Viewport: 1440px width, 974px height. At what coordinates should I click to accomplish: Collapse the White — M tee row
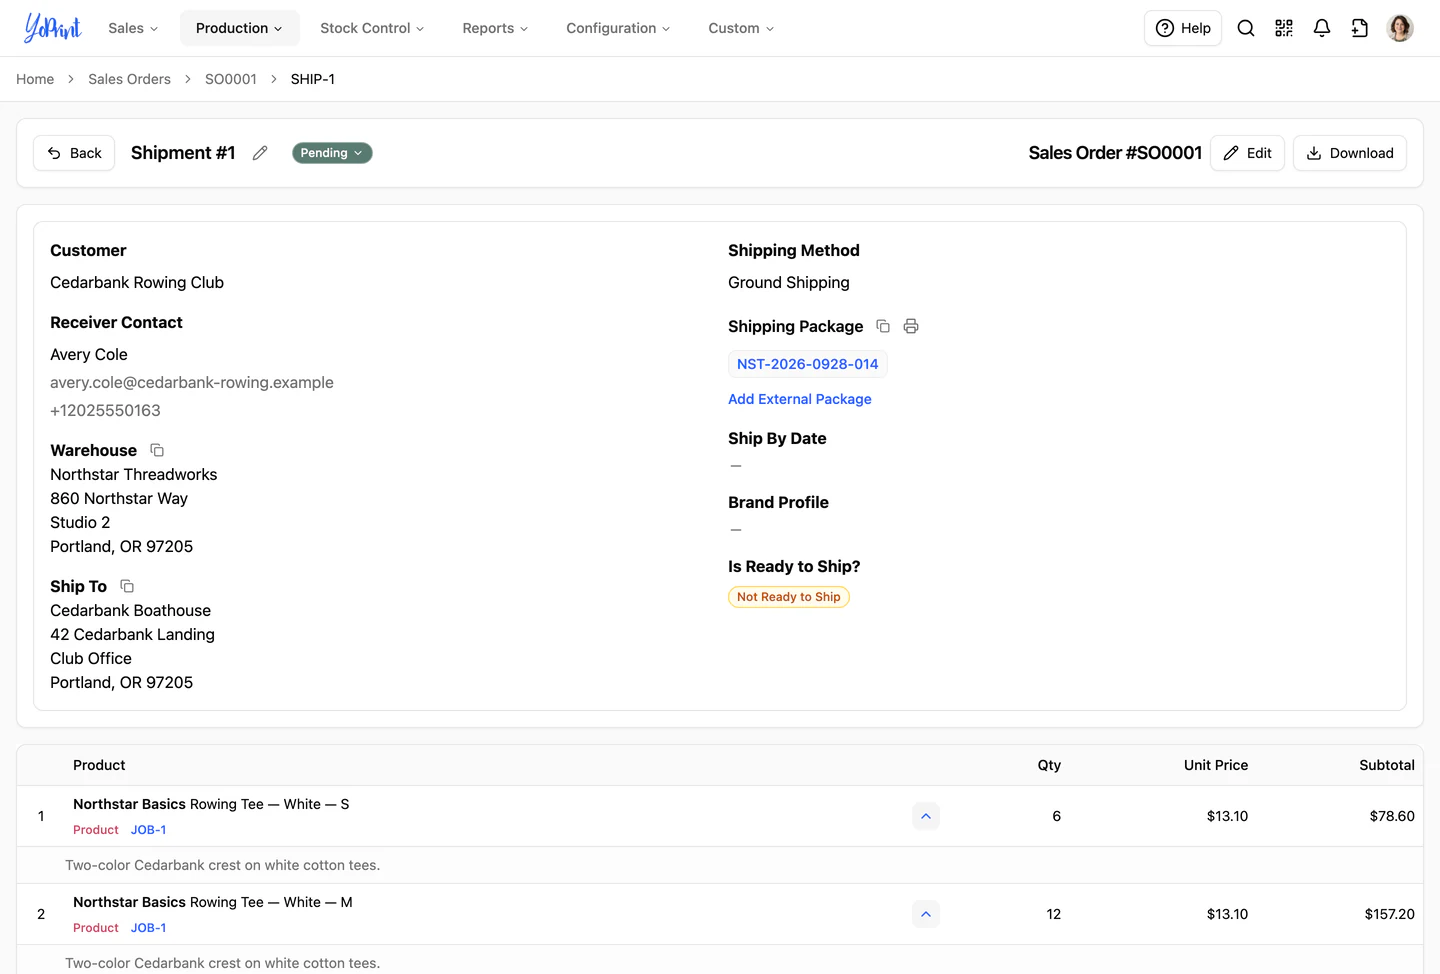[926, 914]
